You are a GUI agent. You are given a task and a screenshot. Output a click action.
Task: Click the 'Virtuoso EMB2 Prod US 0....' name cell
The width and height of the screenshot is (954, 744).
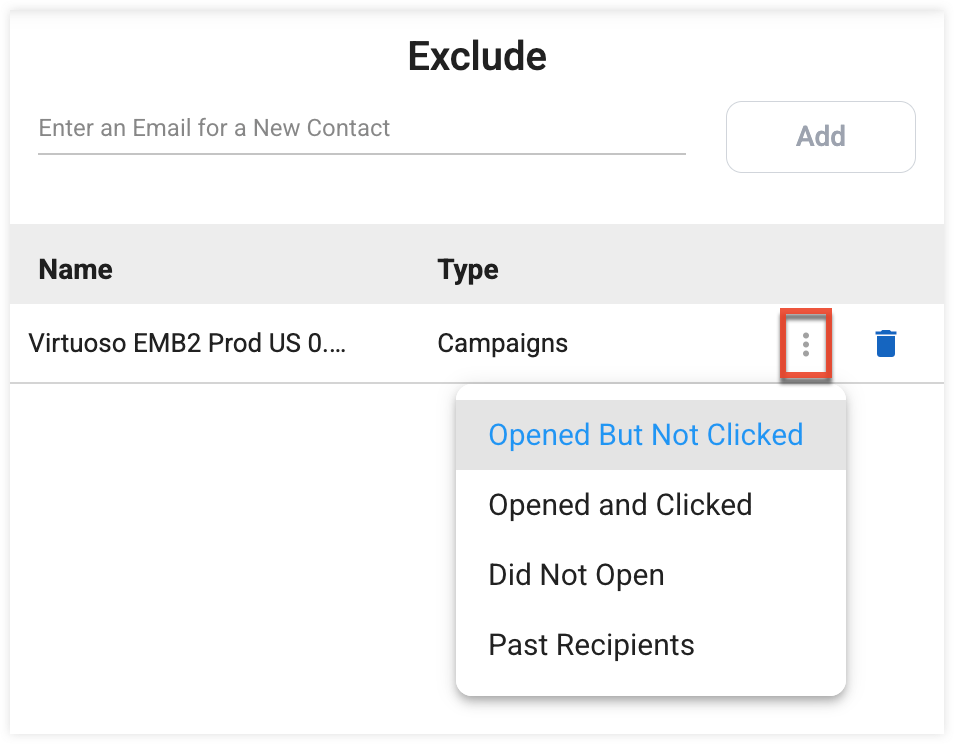[x=187, y=344]
